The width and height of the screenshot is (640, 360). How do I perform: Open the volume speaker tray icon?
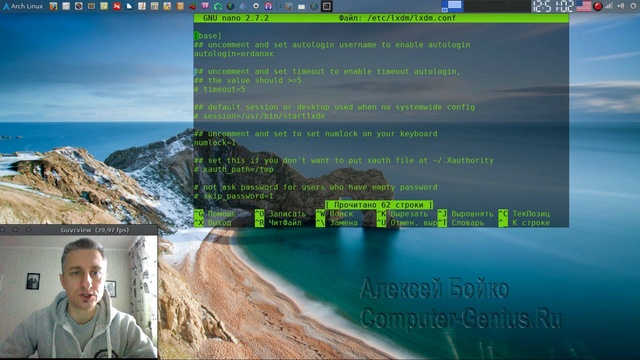point(621,6)
